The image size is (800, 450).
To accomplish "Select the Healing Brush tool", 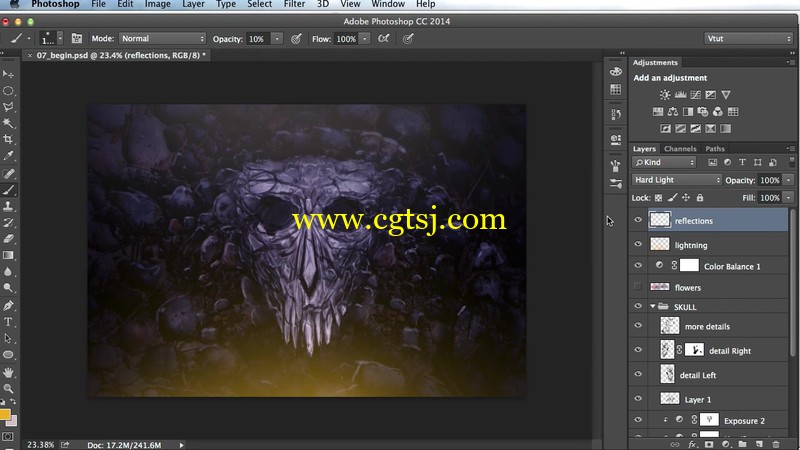I will click(8, 174).
